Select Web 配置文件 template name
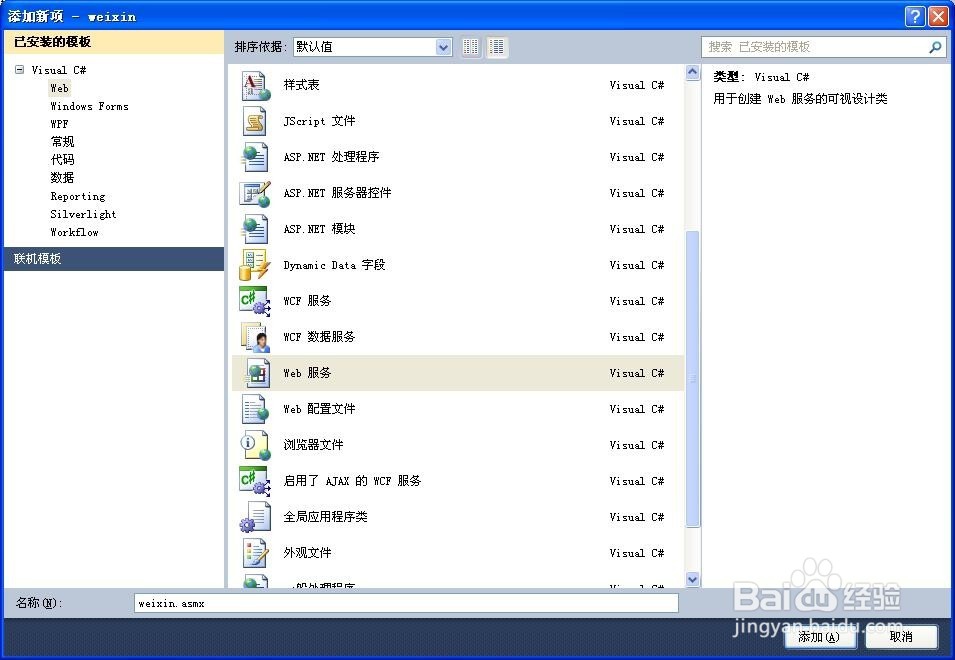This screenshot has width=955, height=660. click(319, 409)
